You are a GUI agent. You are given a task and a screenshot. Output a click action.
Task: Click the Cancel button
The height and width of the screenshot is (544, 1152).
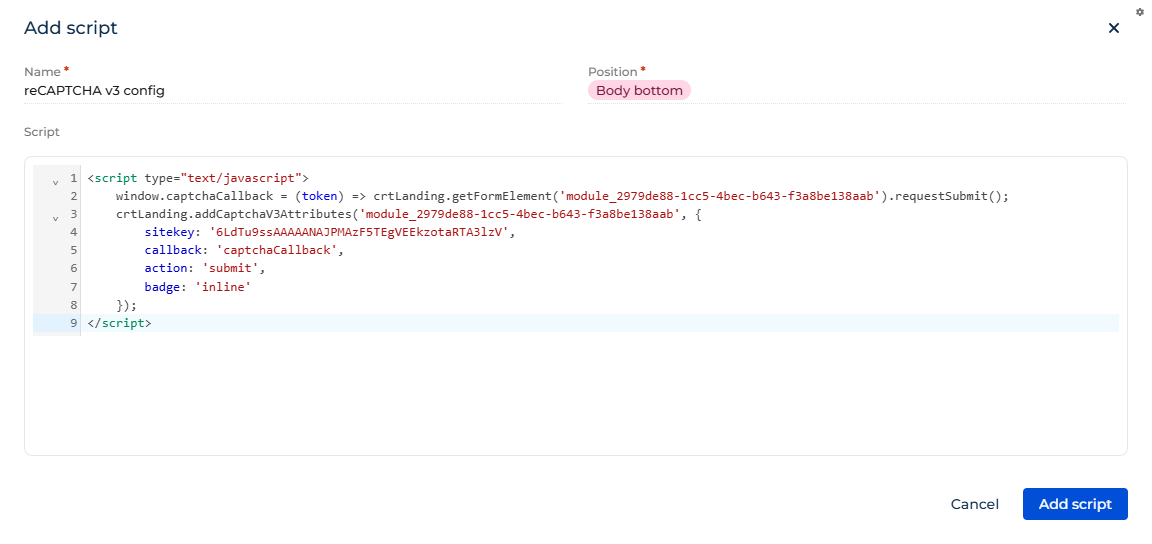click(974, 504)
